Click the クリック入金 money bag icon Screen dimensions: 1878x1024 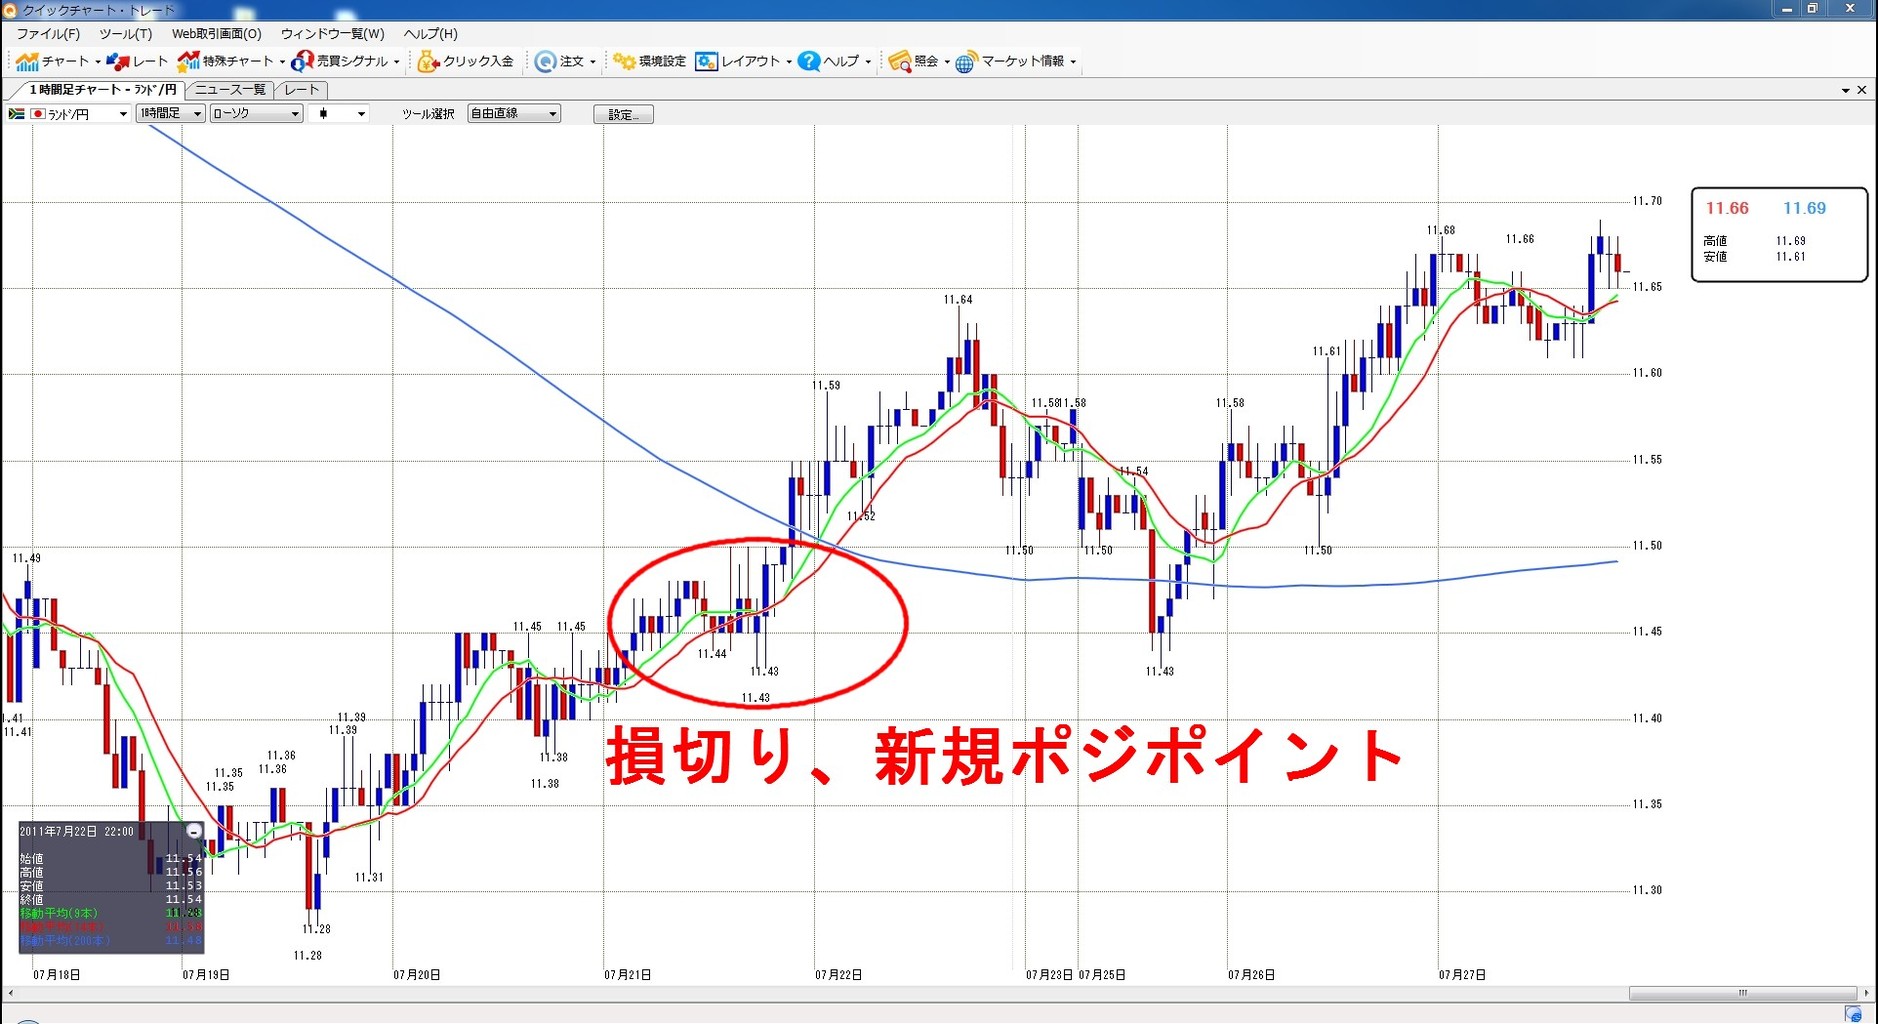click(x=428, y=62)
